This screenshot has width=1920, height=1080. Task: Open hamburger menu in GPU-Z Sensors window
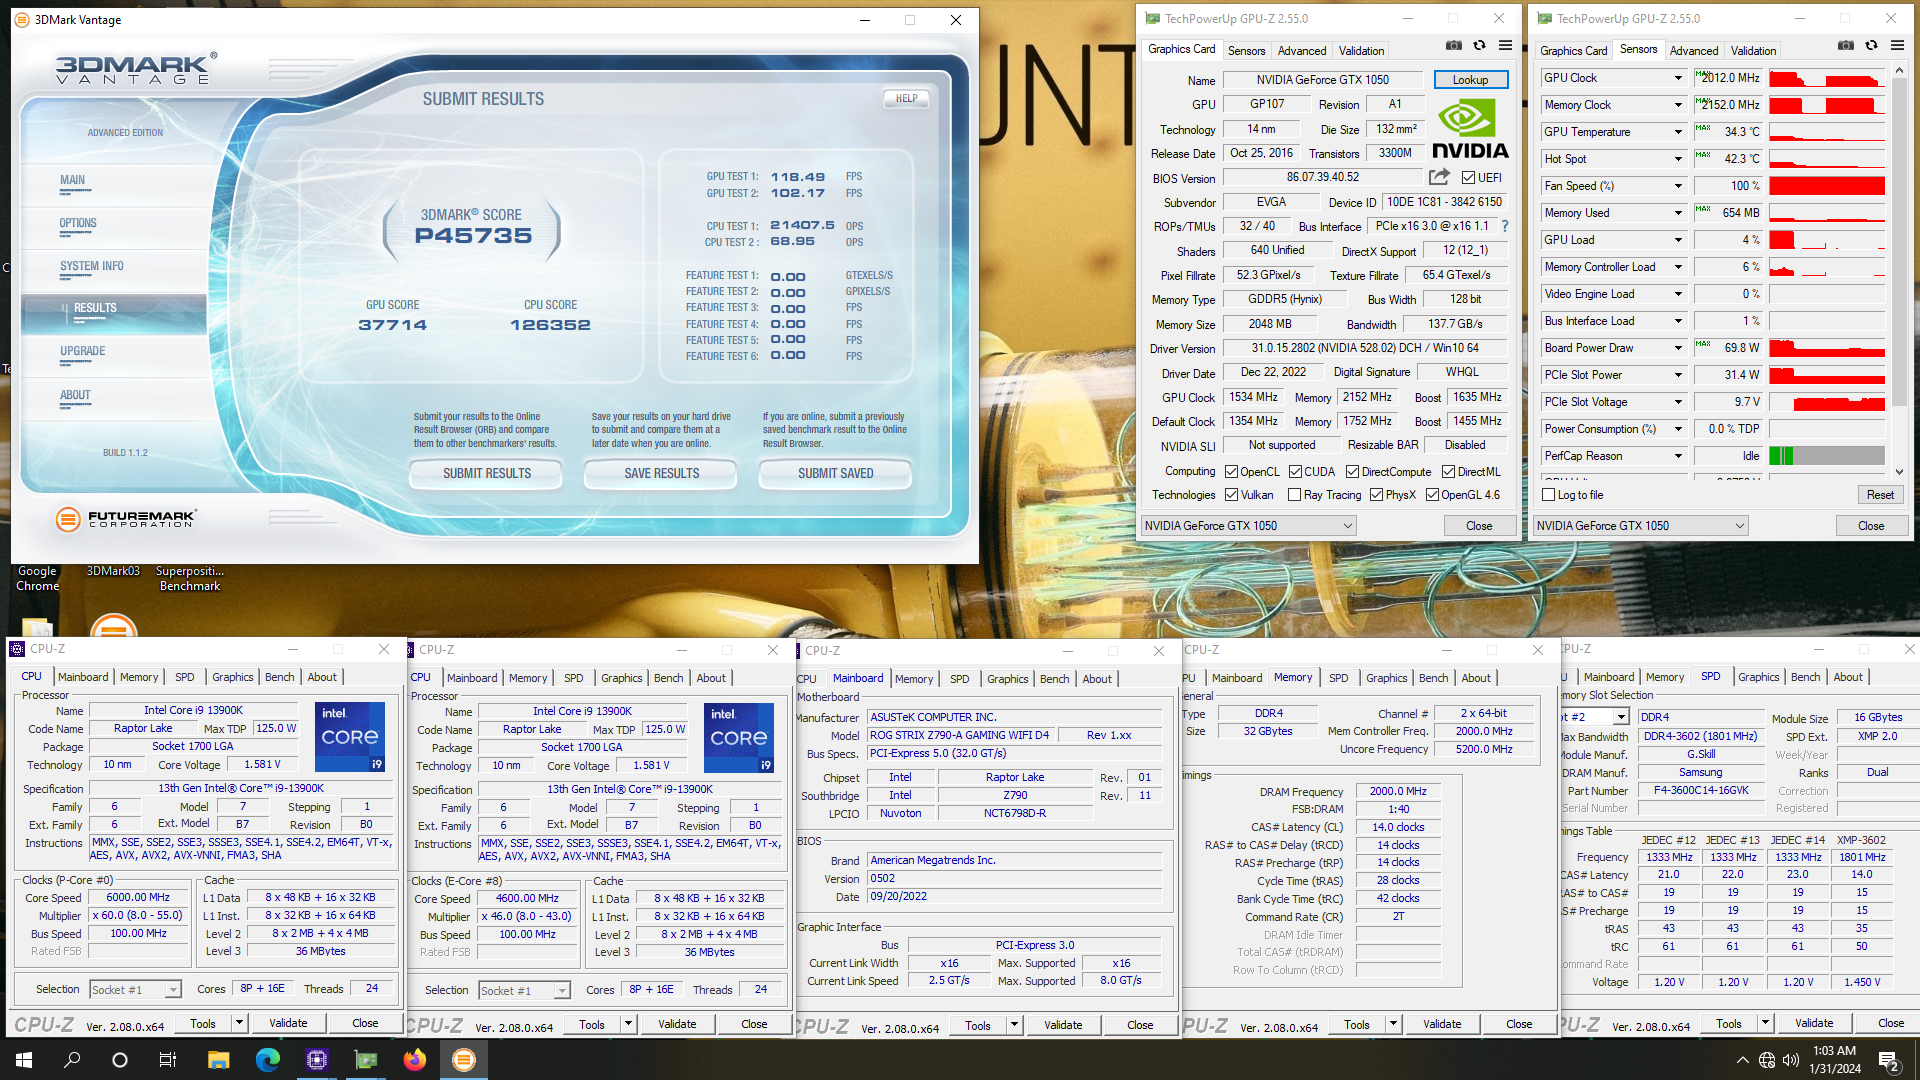(x=1897, y=45)
